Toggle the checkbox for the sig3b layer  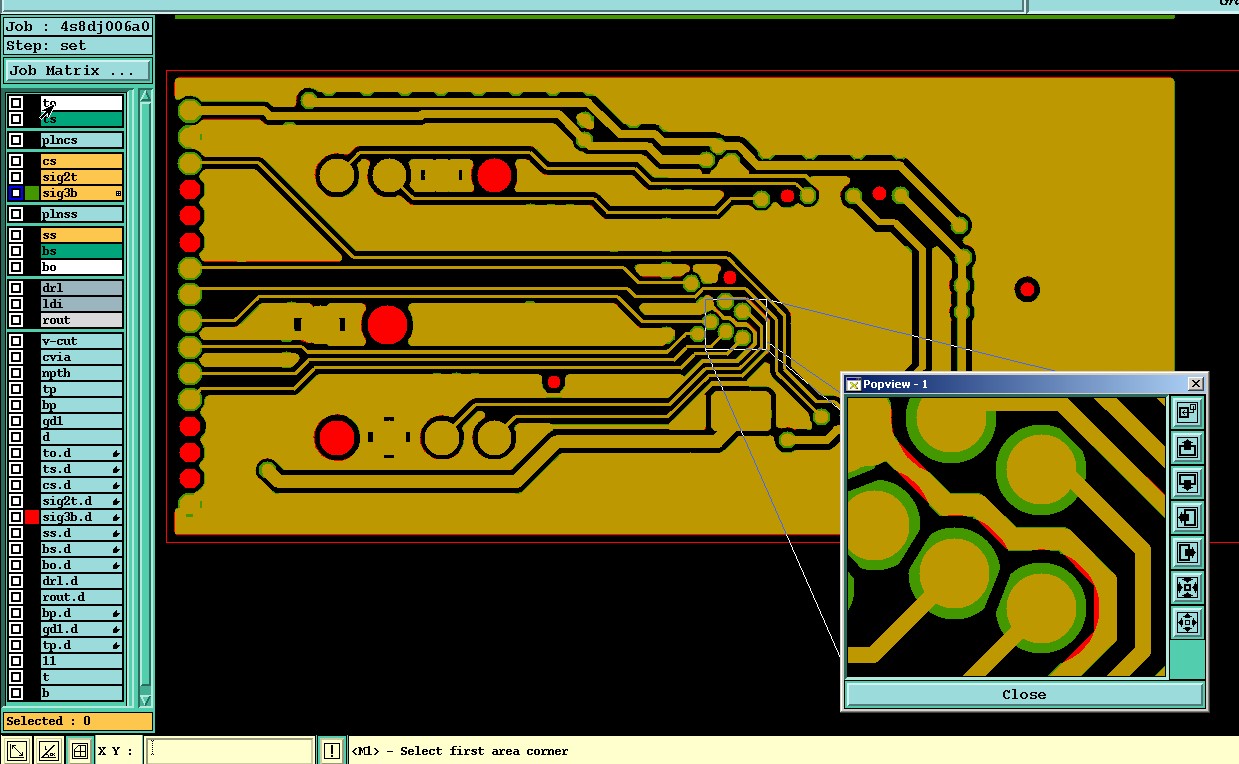click(16, 193)
